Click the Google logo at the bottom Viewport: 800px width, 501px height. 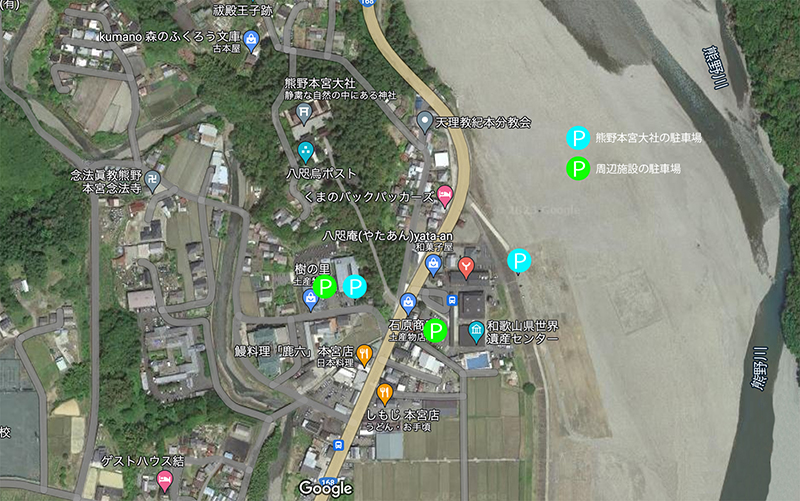[x=326, y=488]
